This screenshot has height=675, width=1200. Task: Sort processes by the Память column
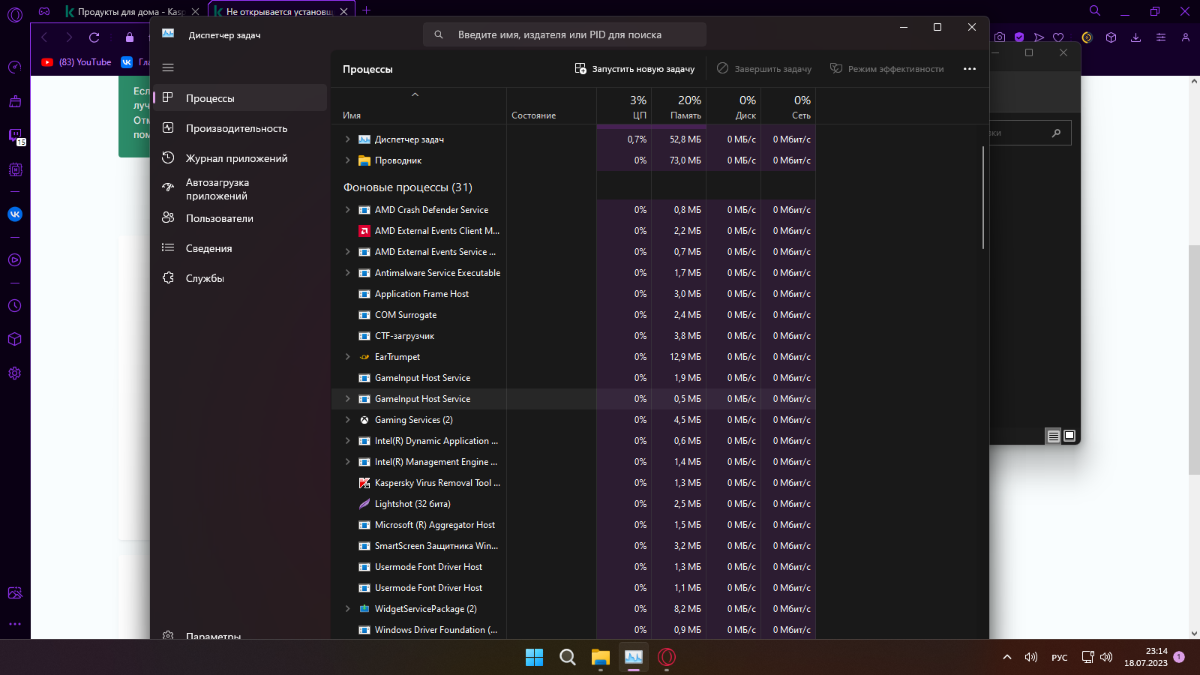pyautogui.click(x=679, y=107)
